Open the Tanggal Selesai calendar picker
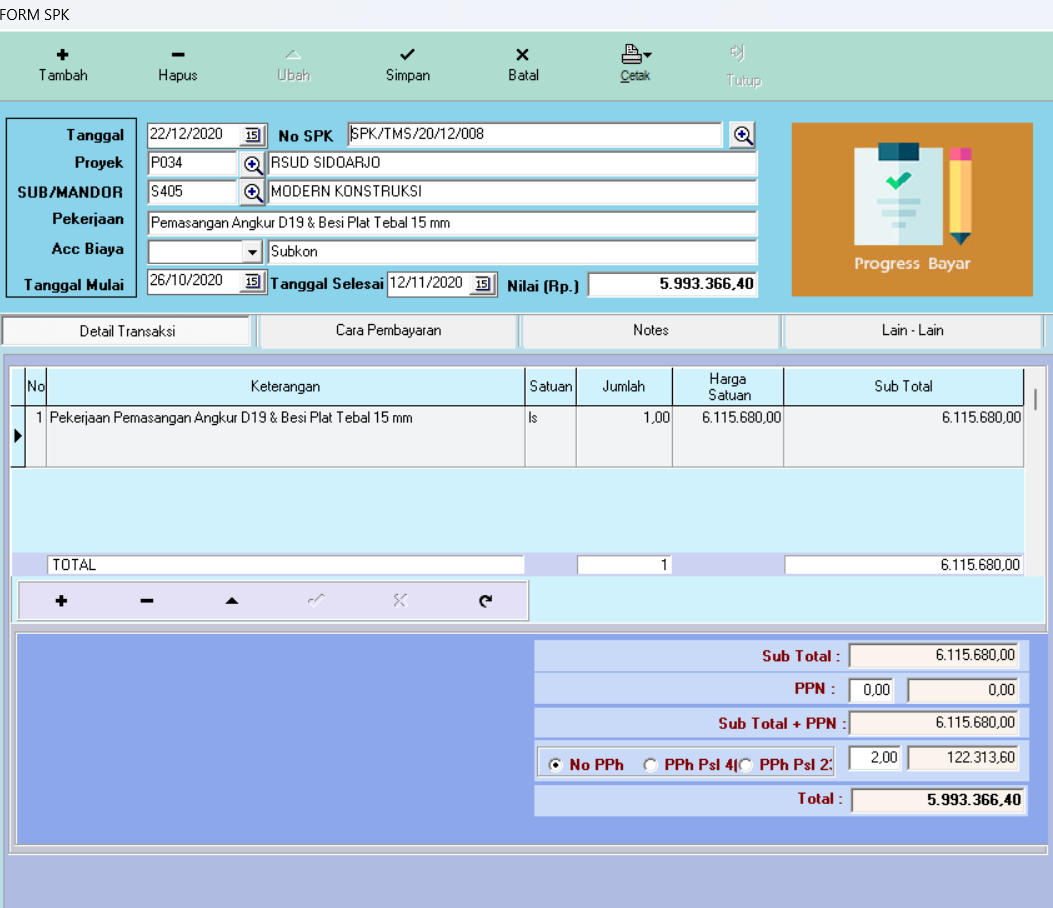Image resolution: width=1053 pixels, height=908 pixels. pos(482,284)
